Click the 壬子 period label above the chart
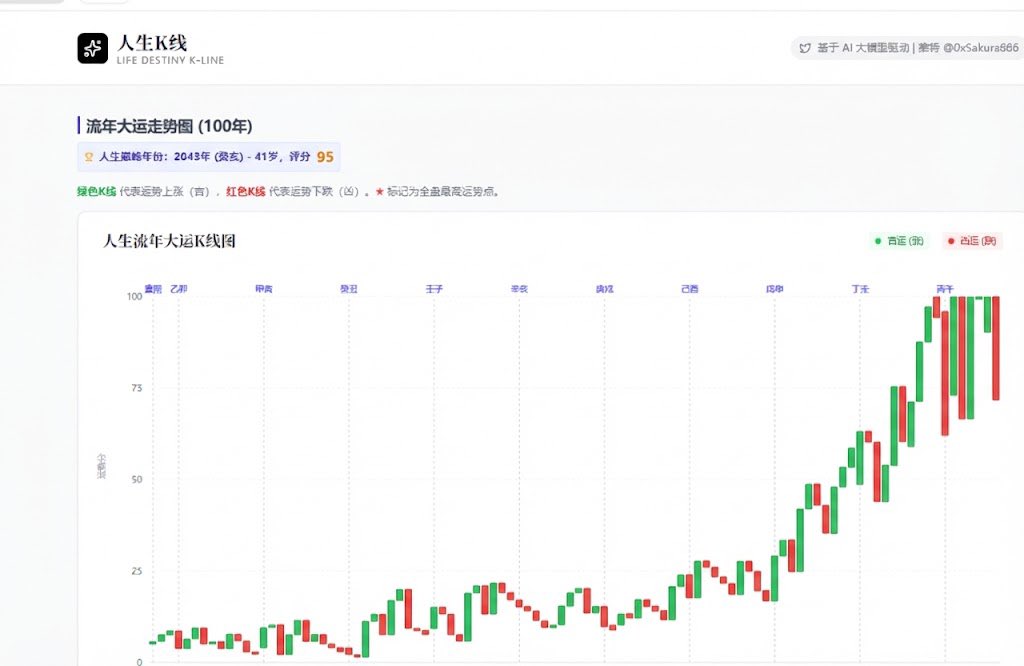 [434, 289]
